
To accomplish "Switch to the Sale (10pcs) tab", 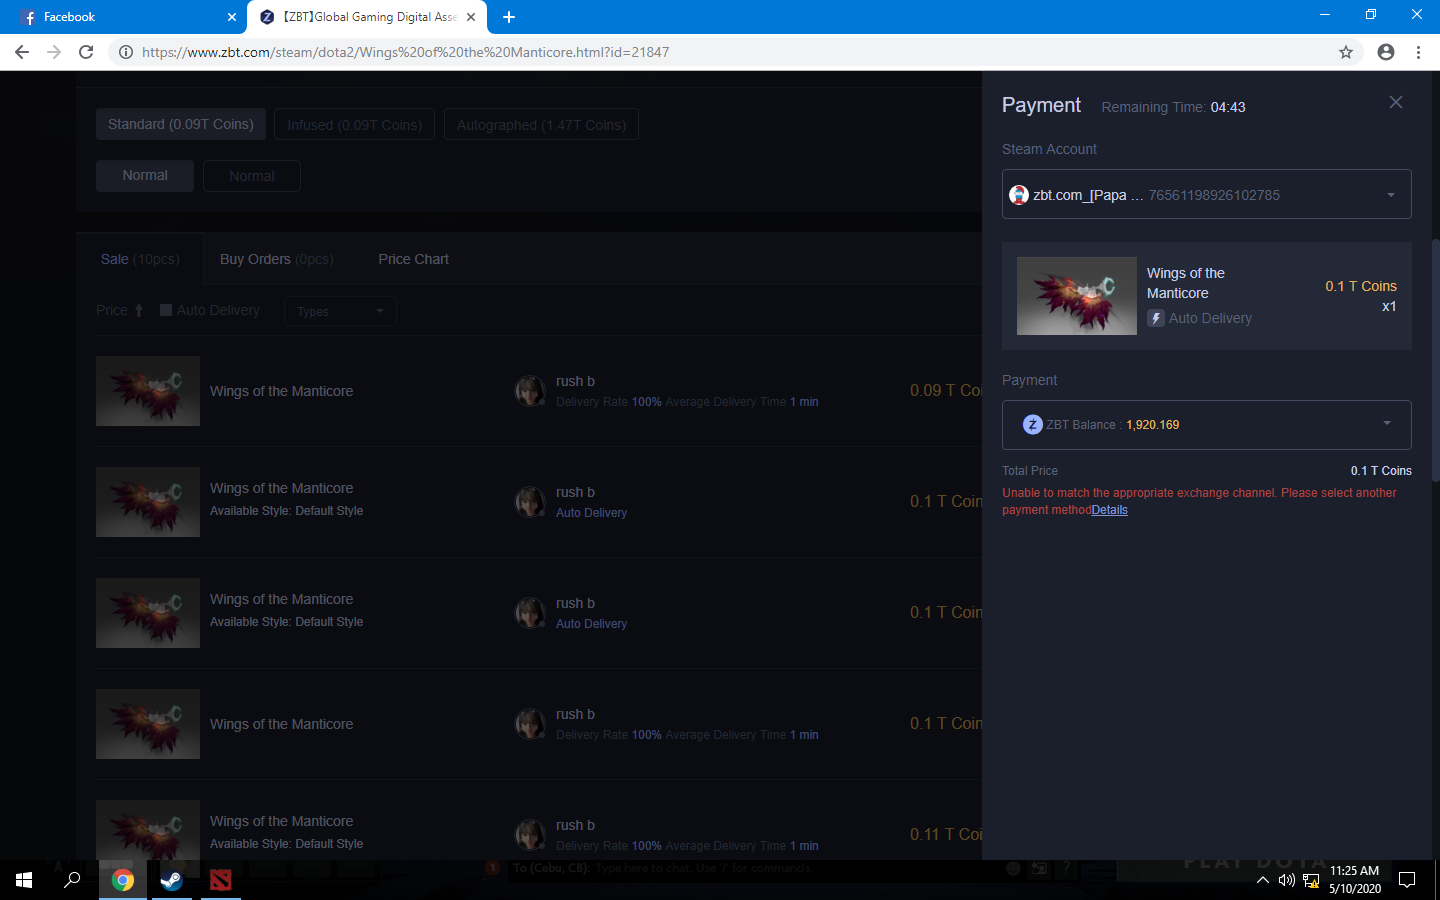I will point(140,259).
